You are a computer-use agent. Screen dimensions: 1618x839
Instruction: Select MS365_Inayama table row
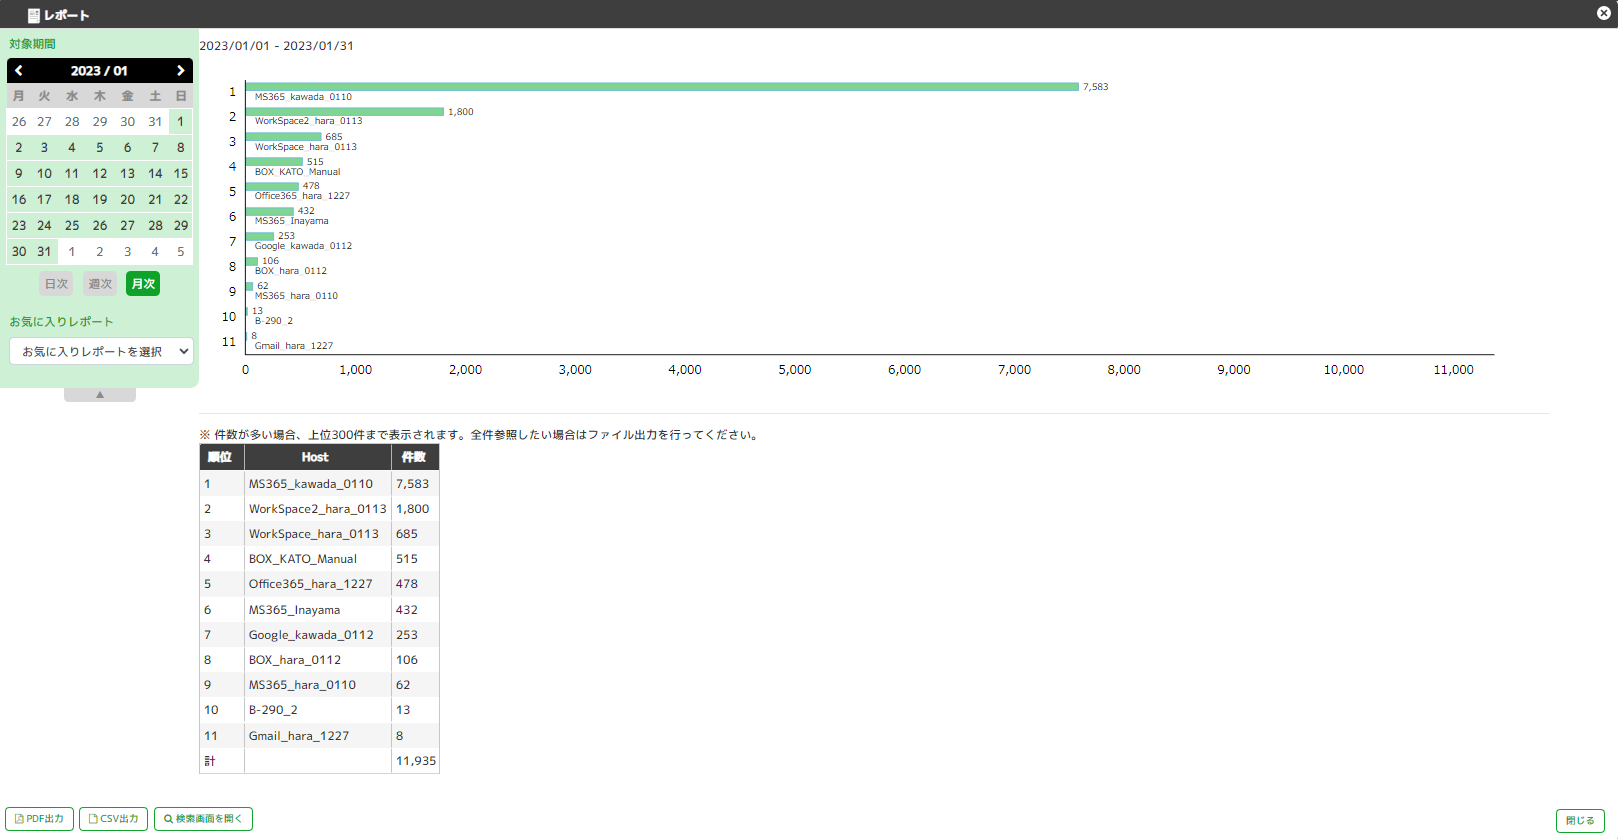(319, 610)
